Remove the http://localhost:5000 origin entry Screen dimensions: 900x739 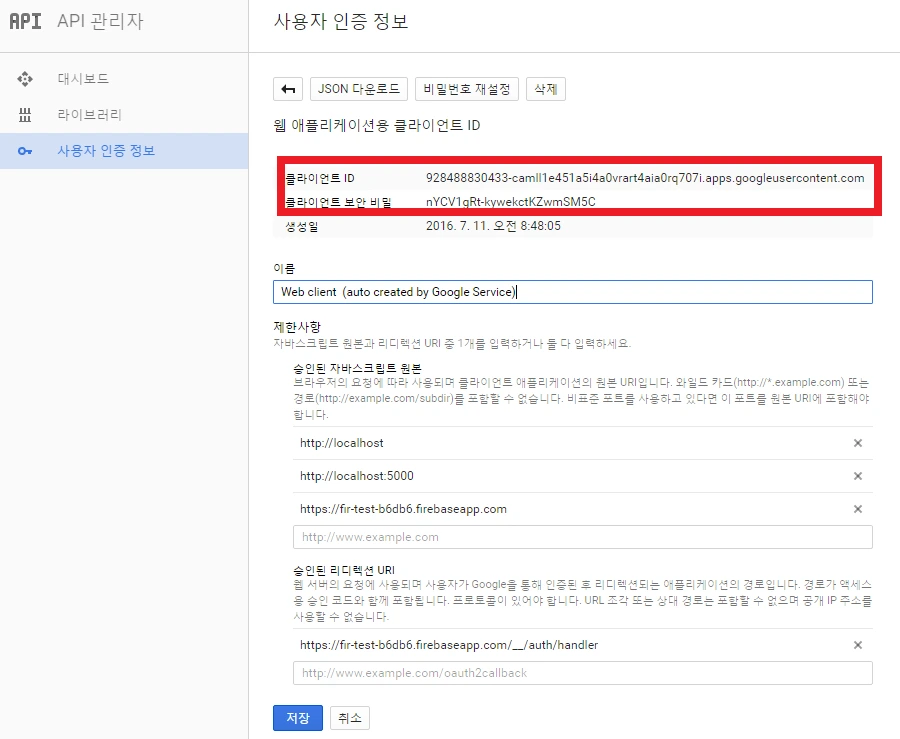857,476
